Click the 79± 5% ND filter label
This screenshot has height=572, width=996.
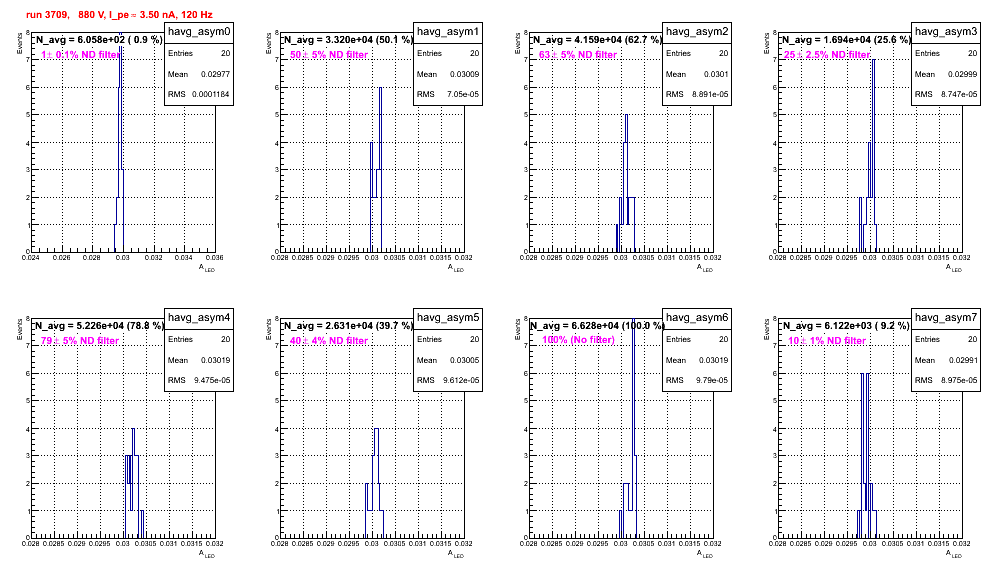click(x=80, y=341)
